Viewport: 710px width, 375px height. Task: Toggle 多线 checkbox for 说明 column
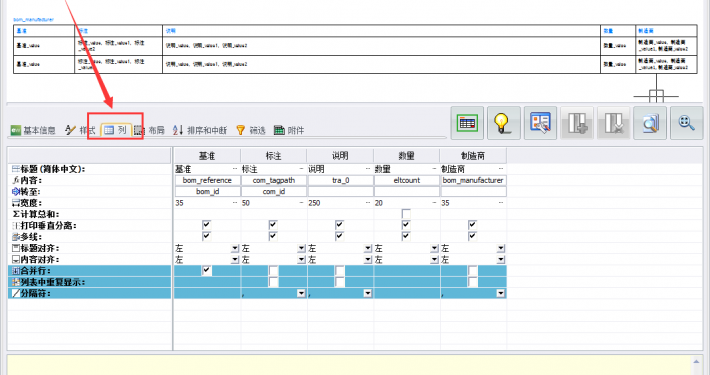(x=340, y=236)
